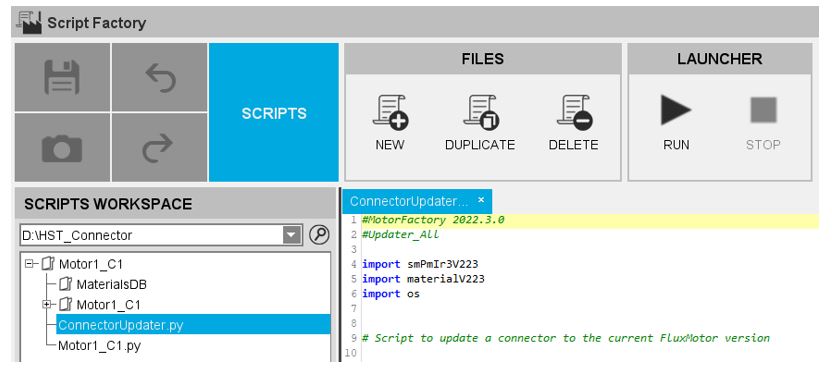The image size is (832, 380).
Task: Click the floppy disk save icon
Action: pos(62,77)
